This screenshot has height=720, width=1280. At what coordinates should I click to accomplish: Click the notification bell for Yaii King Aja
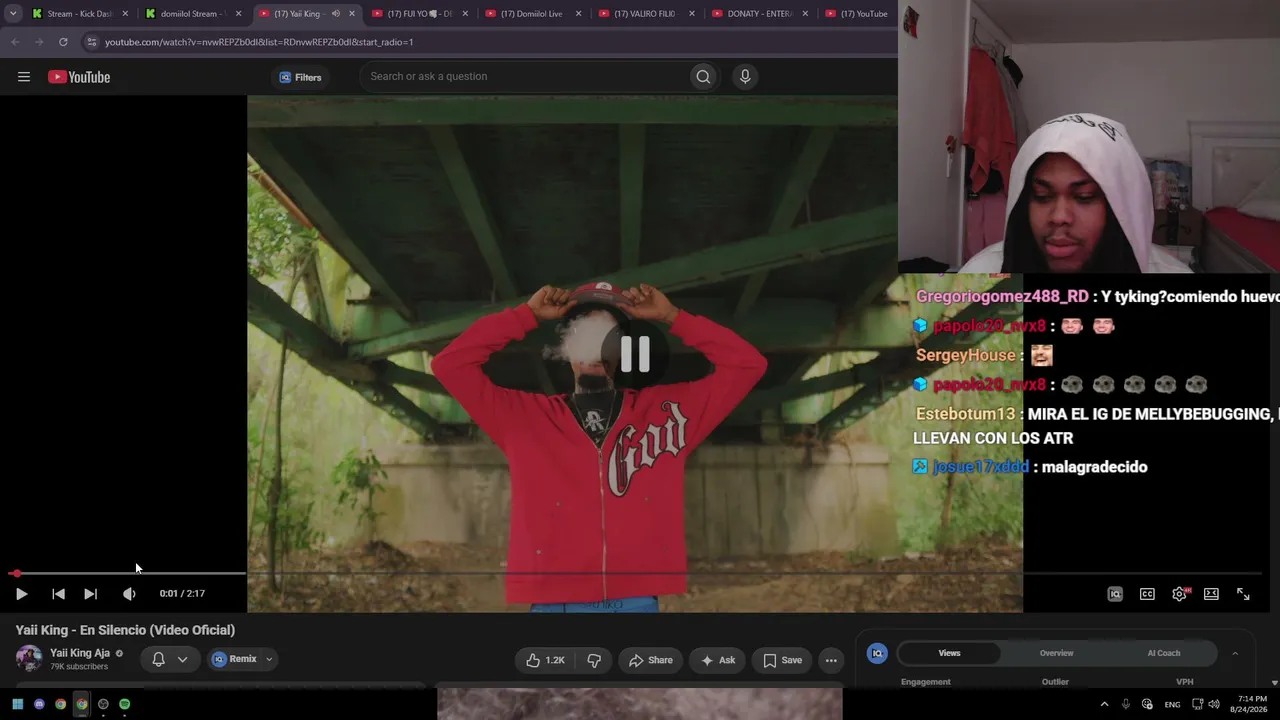[x=158, y=659]
